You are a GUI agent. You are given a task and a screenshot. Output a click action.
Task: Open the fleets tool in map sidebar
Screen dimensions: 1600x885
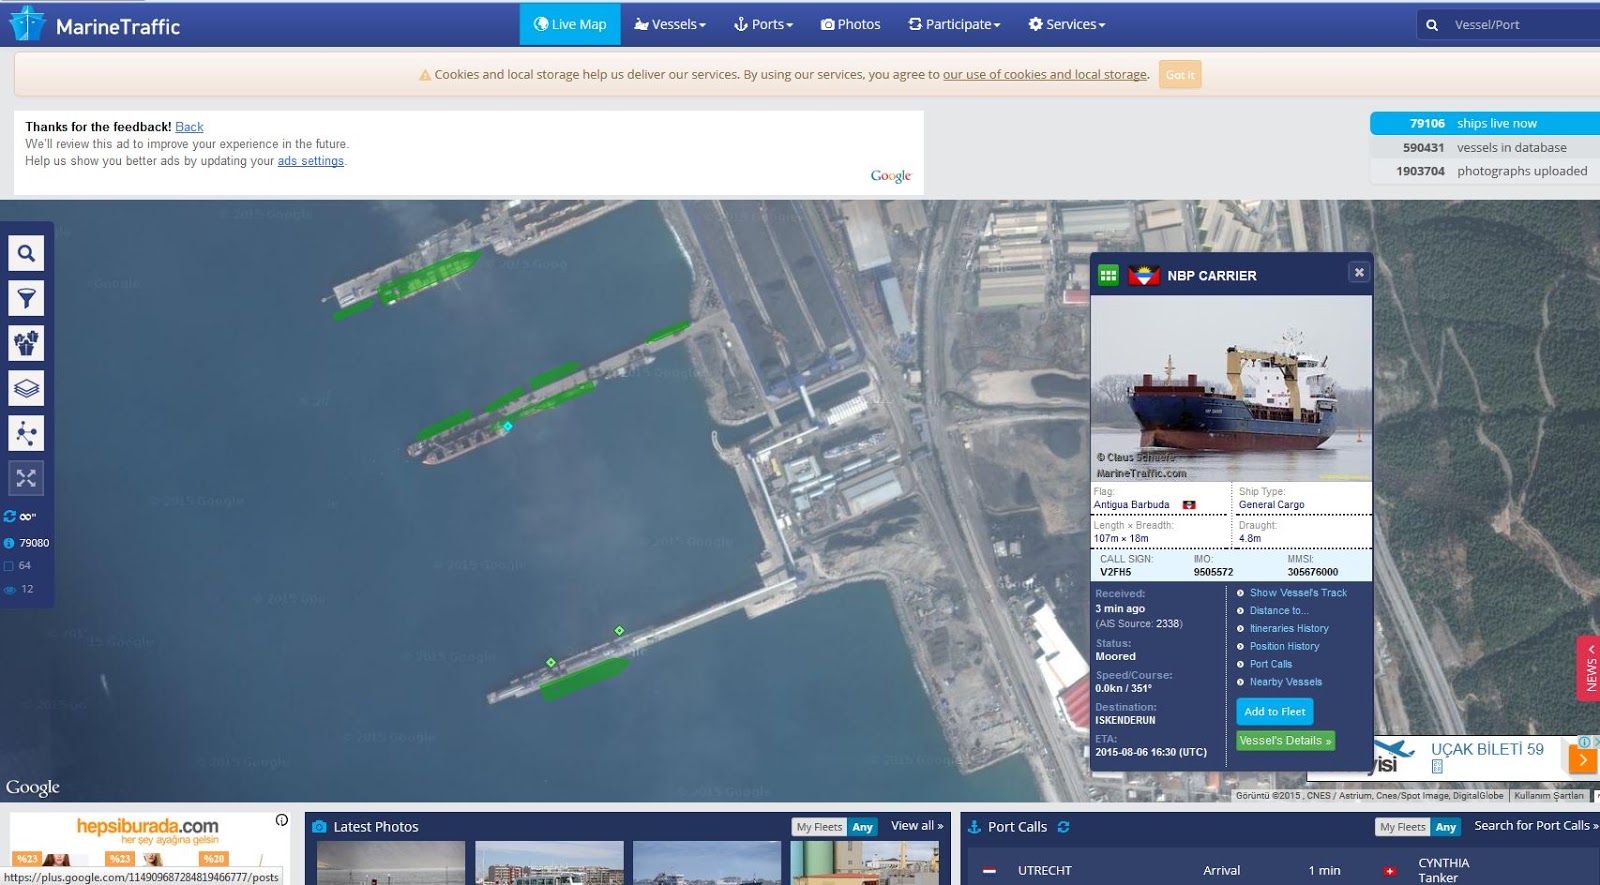26,343
